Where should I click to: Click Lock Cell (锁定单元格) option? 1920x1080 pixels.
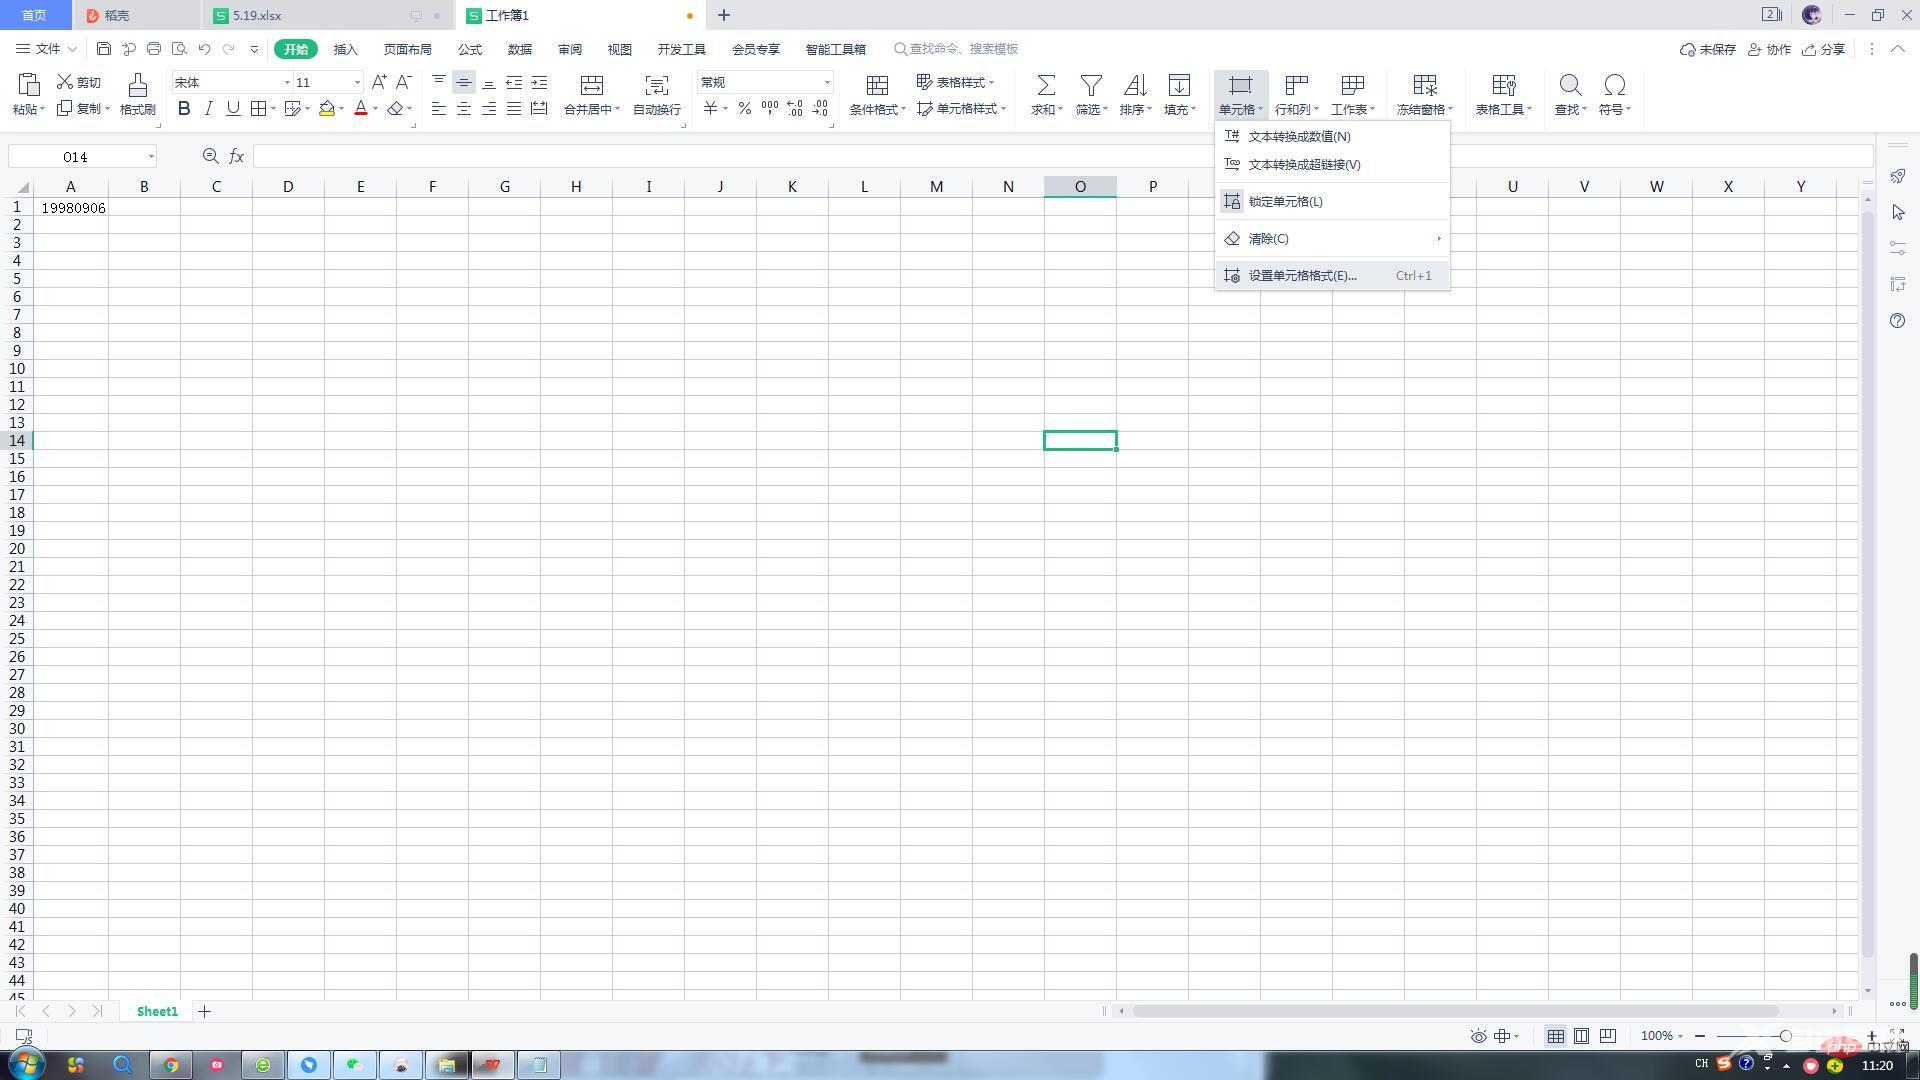tap(1285, 202)
